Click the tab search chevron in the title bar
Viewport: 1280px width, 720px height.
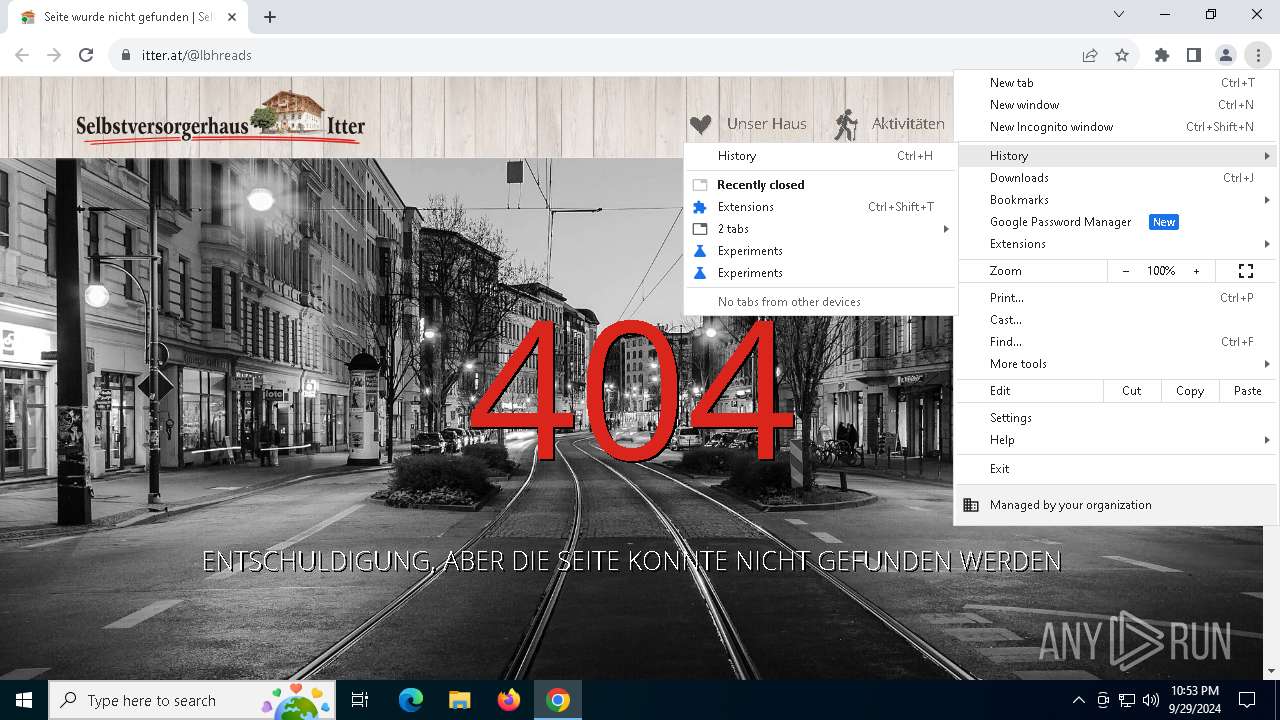point(1119,14)
